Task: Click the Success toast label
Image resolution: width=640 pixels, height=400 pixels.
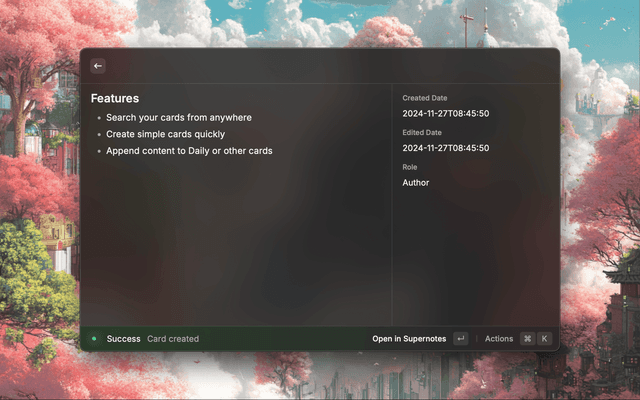Action: [124, 339]
